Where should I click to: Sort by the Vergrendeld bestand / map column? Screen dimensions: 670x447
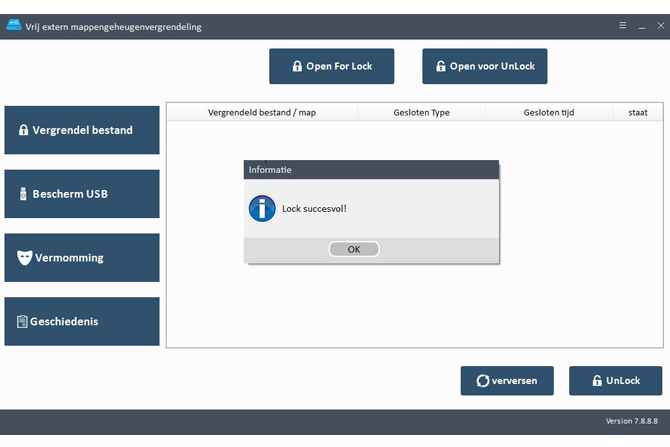tap(261, 113)
